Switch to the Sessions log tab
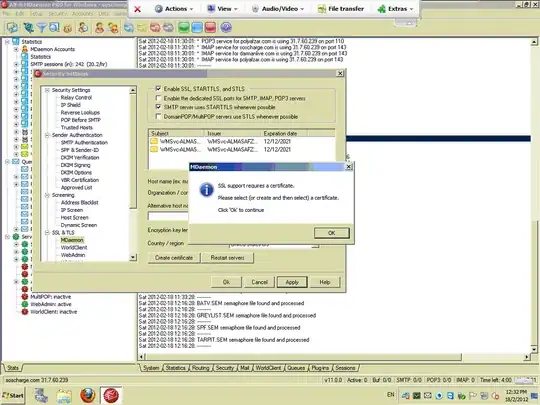 click(x=345, y=368)
